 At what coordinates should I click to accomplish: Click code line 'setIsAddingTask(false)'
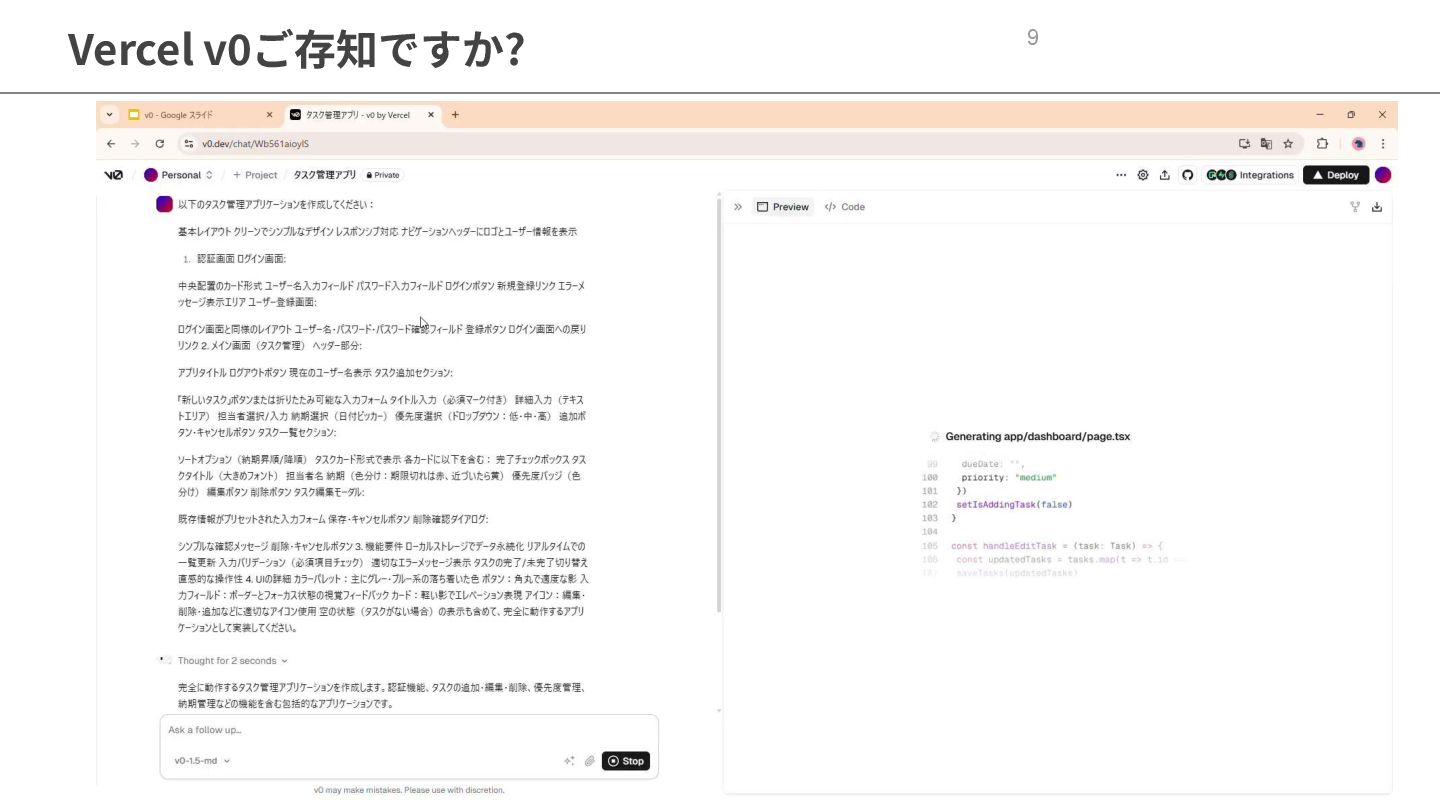click(1013, 505)
